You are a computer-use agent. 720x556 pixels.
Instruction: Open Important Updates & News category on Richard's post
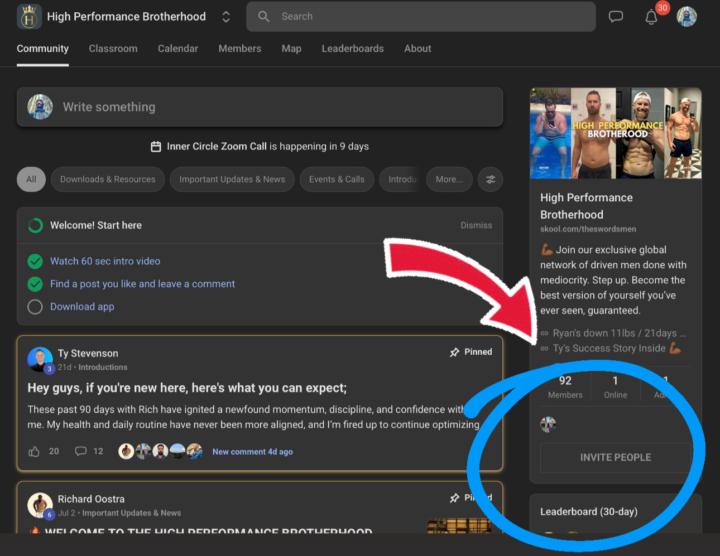pos(131,513)
